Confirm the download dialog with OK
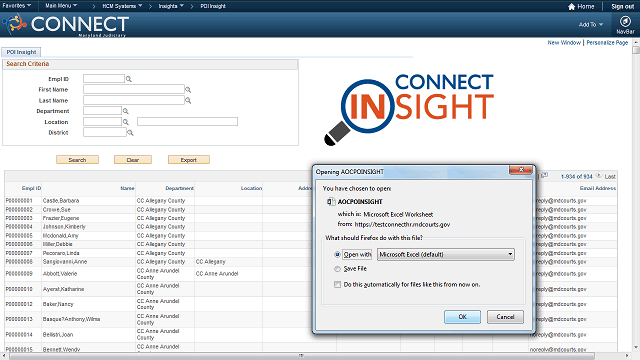The height and width of the screenshot is (360, 640). (462, 317)
